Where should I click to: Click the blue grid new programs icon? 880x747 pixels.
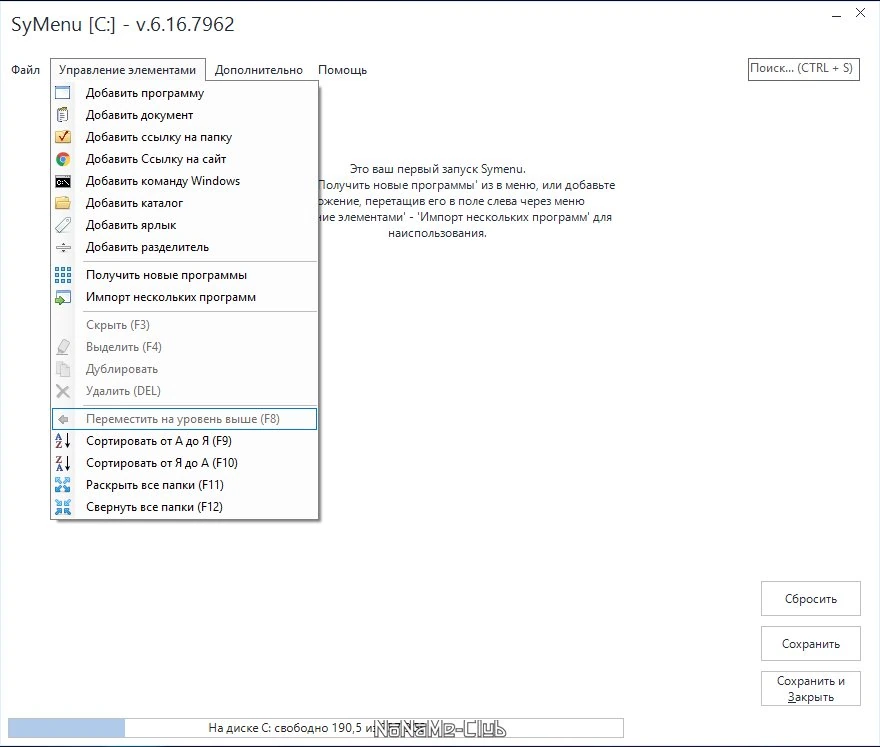click(63, 275)
